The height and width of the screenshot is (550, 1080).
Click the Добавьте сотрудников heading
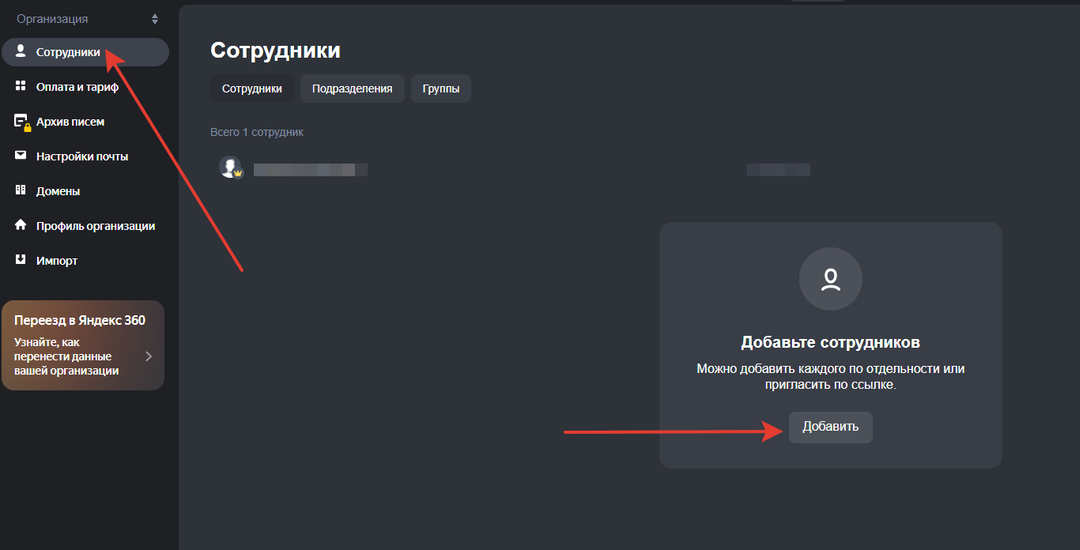coord(831,342)
